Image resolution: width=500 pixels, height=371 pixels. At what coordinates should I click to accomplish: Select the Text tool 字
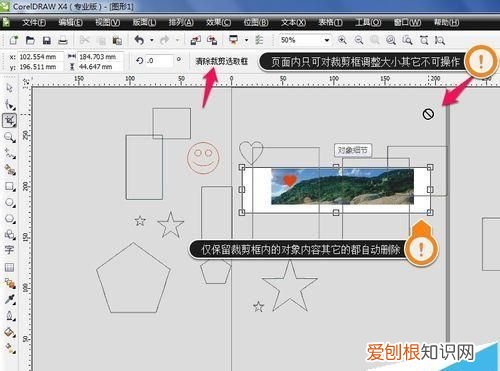click(x=9, y=250)
